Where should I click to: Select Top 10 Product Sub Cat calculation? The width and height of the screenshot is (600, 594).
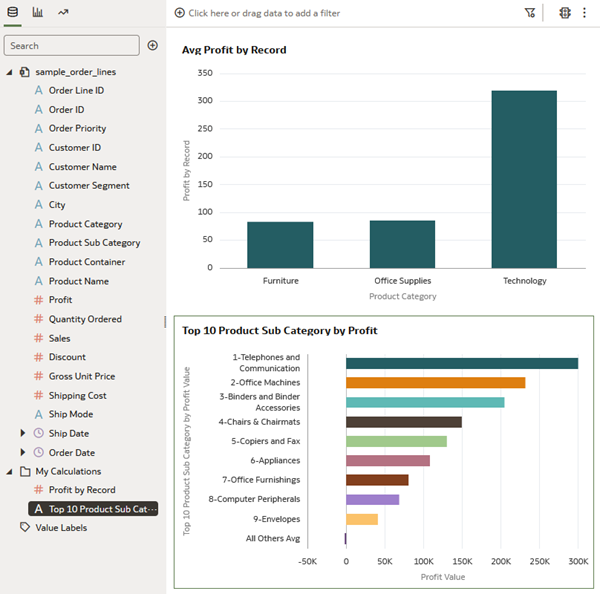(x=93, y=509)
